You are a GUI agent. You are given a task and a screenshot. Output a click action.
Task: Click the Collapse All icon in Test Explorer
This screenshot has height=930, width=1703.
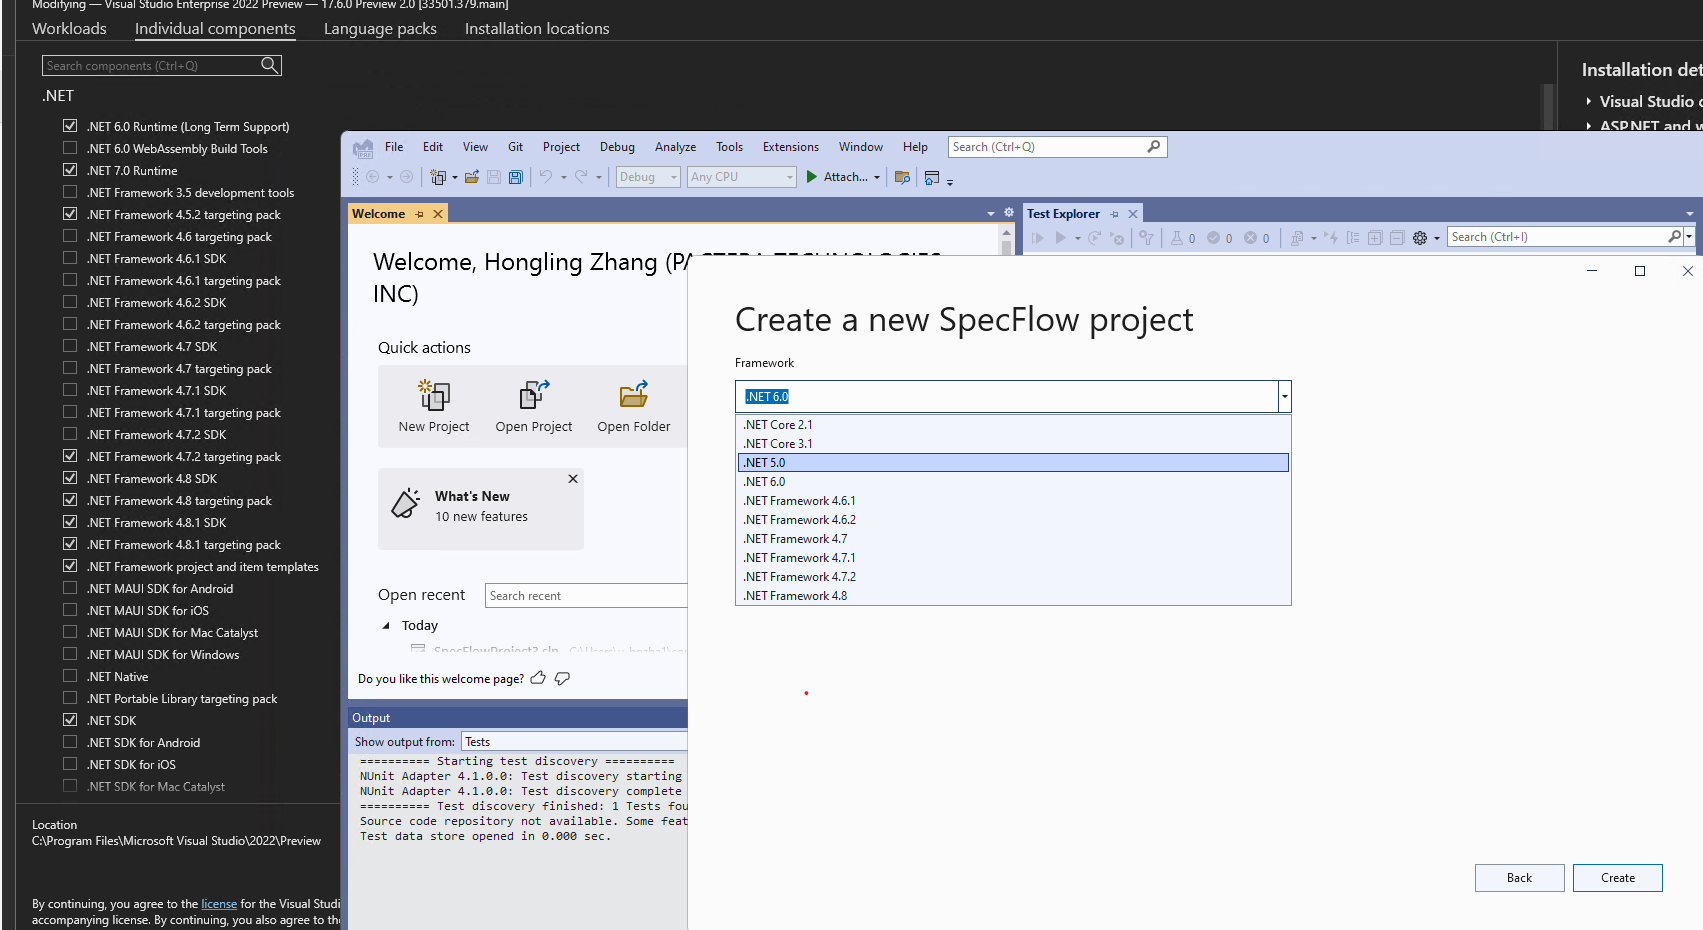(x=1397, y=238)
